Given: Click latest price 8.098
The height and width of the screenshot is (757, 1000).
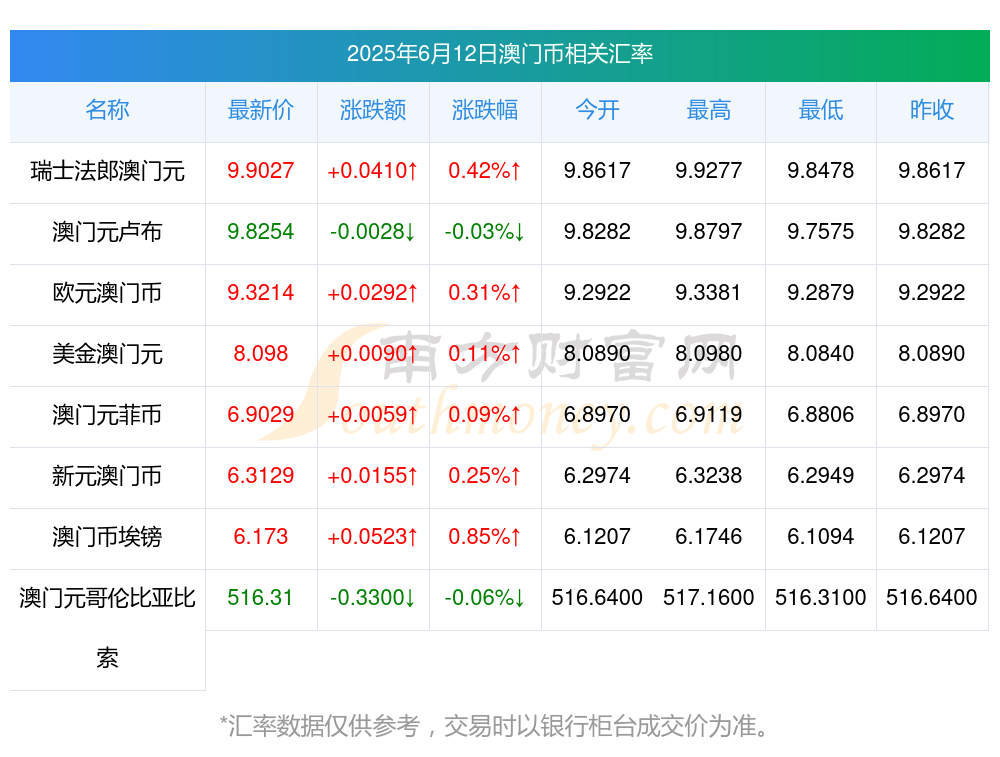Looking at the screenshot, I should coord(261,353).
